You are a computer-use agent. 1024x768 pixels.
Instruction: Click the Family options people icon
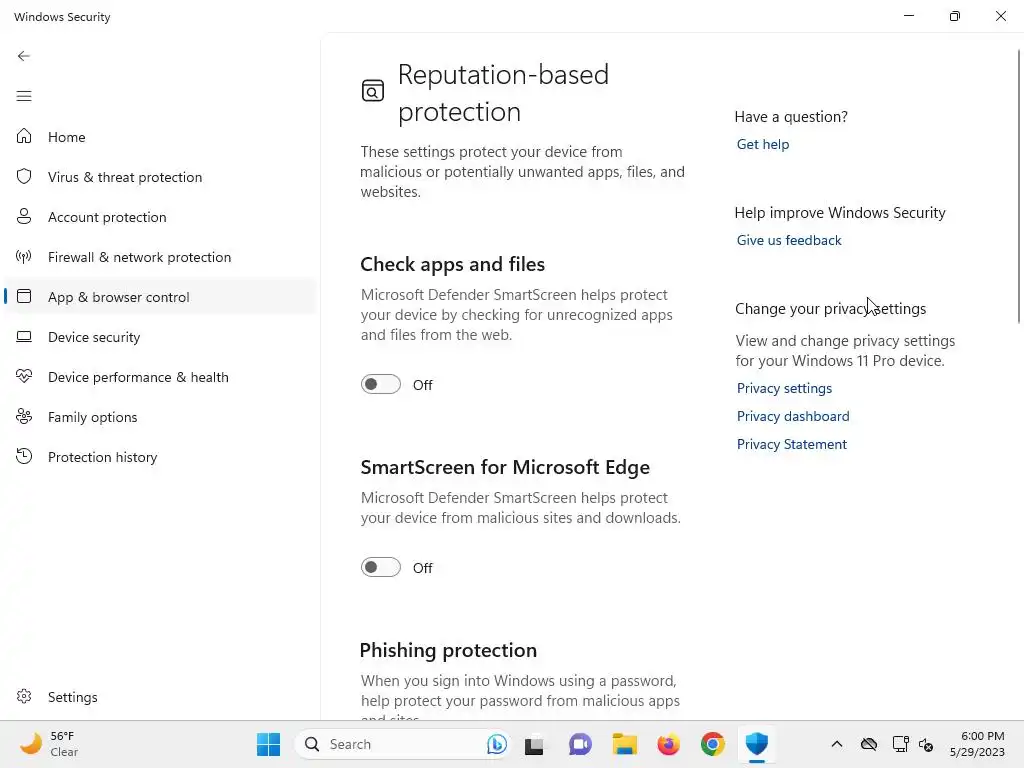pos(25,417)
